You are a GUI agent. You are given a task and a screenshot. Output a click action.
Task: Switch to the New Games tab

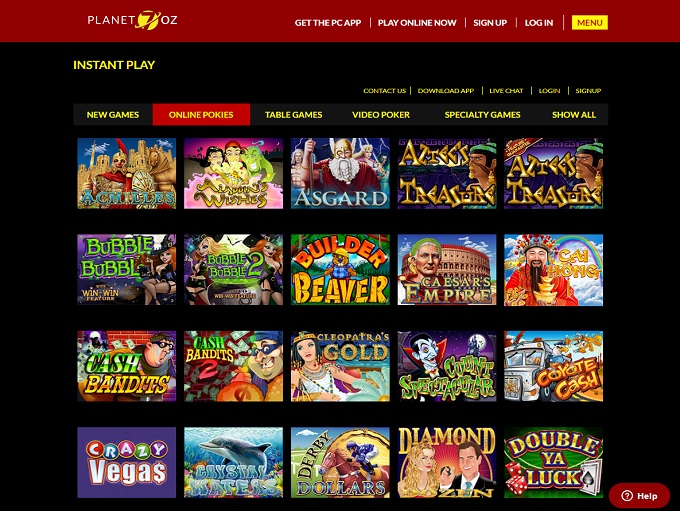[113, 115]
